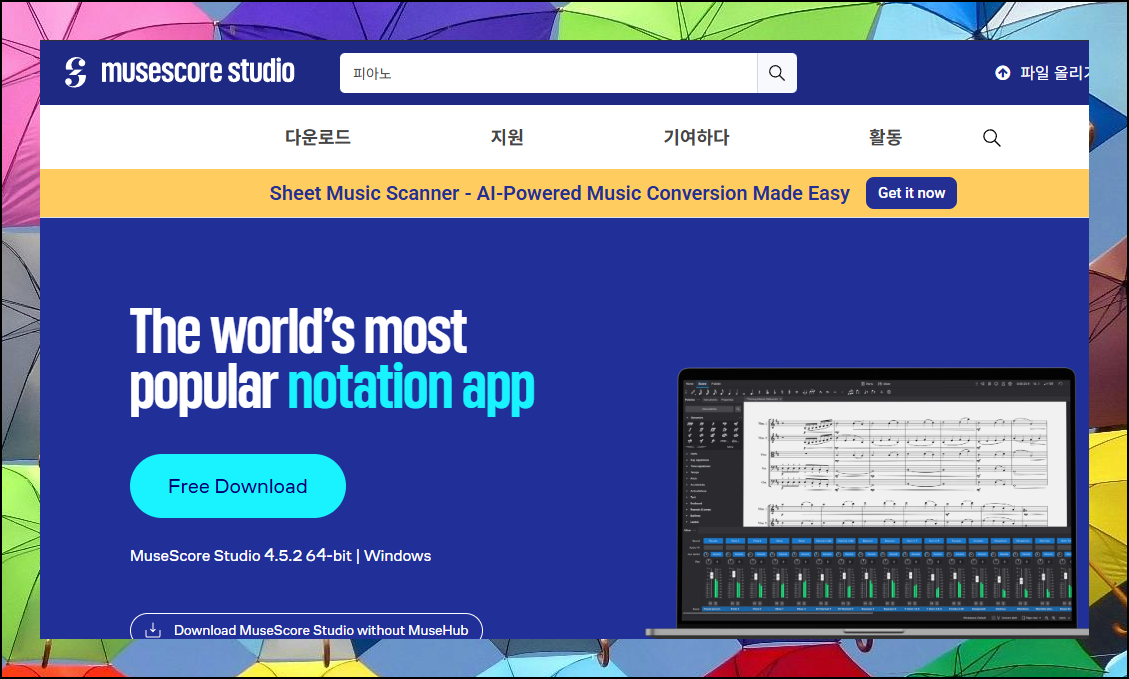Viewport: 1129px width, 679px height.
Task: Click the Get it now button
Action: (x=911, y=193)
